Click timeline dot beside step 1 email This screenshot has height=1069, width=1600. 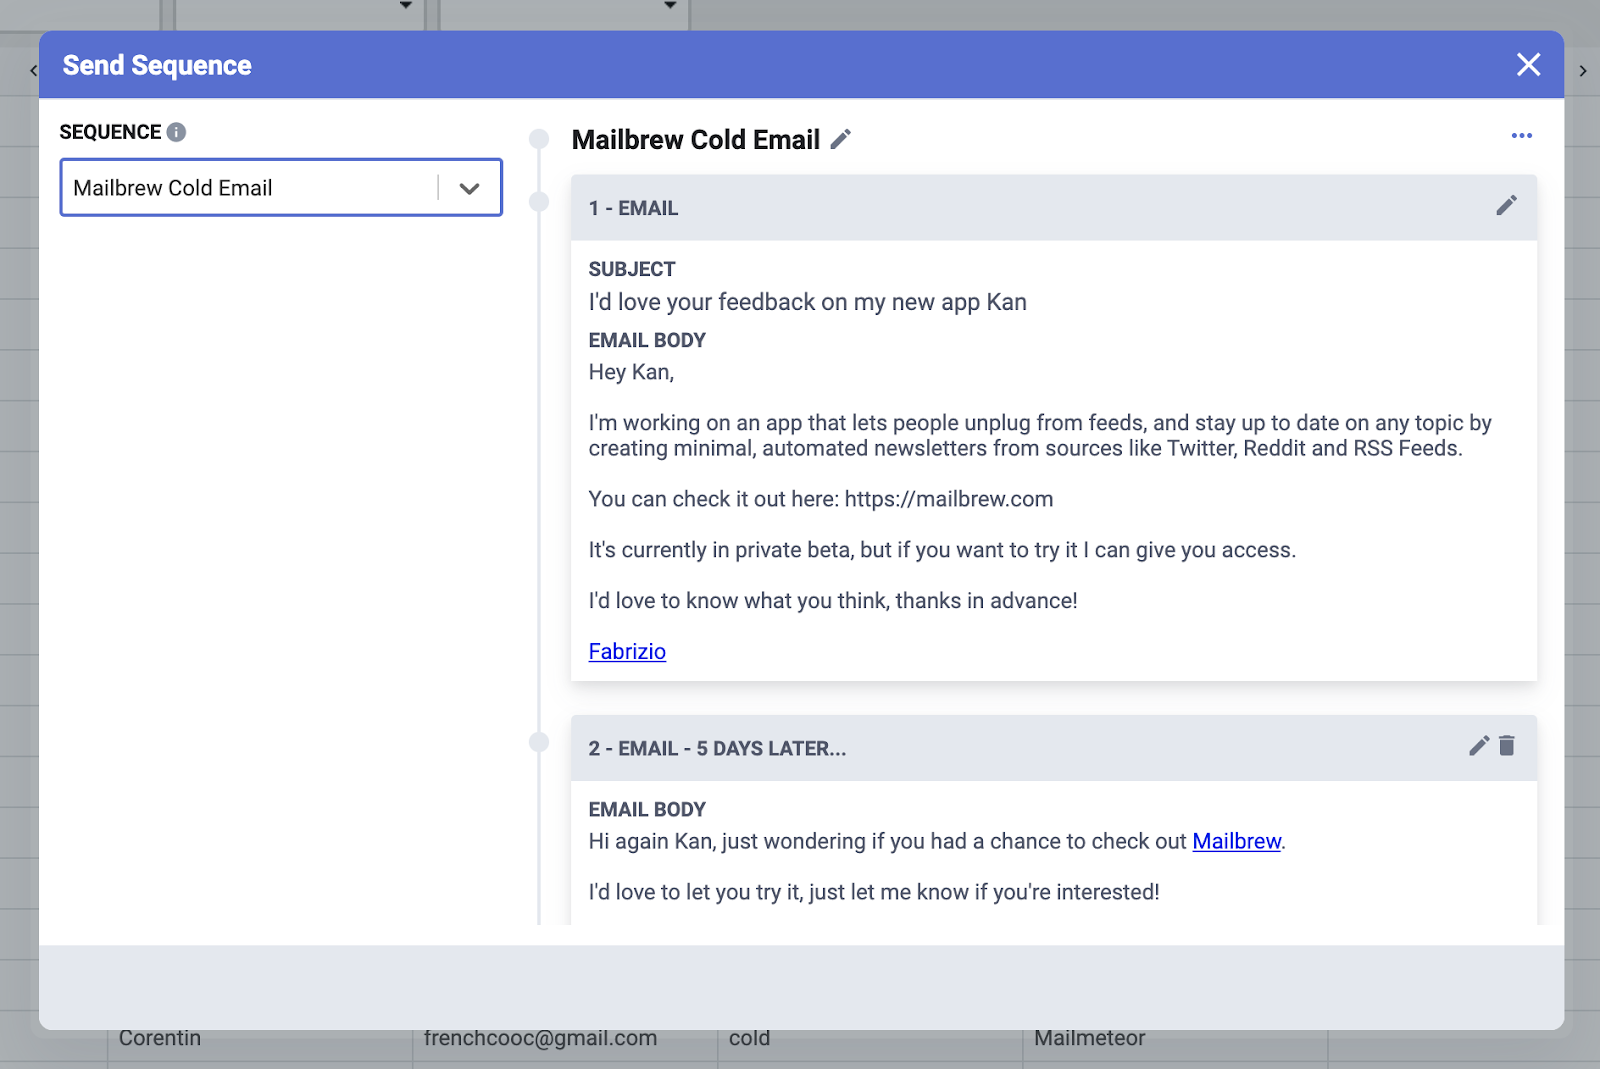[x=539, y=202]
